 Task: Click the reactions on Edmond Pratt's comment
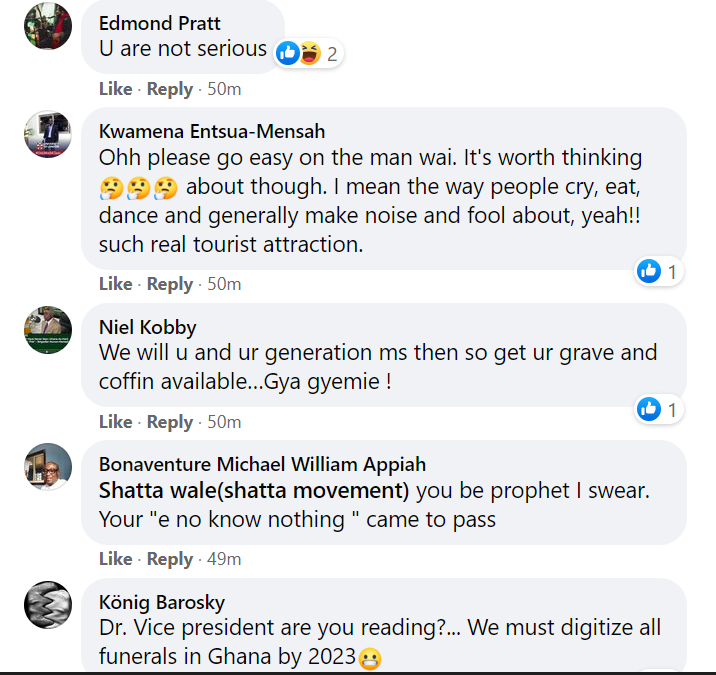point(308,53)
